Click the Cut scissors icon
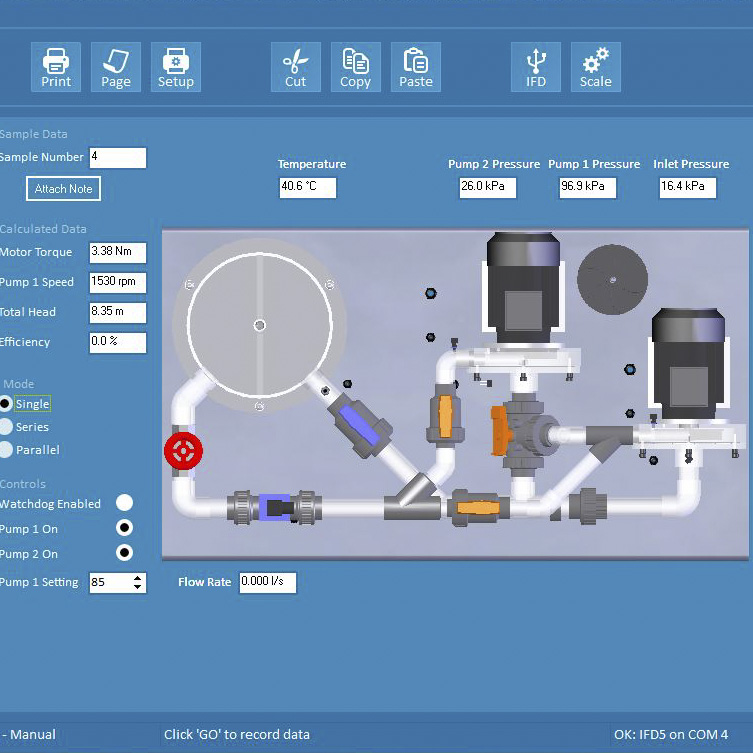This screenshot has width=753, height=753. pyautogui.click(x=296, y=67)
